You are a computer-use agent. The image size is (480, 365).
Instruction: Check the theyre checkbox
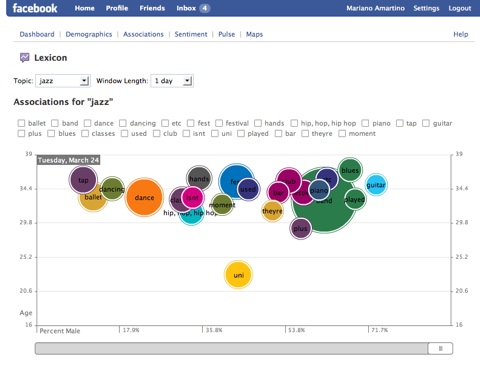coord(305,134)
